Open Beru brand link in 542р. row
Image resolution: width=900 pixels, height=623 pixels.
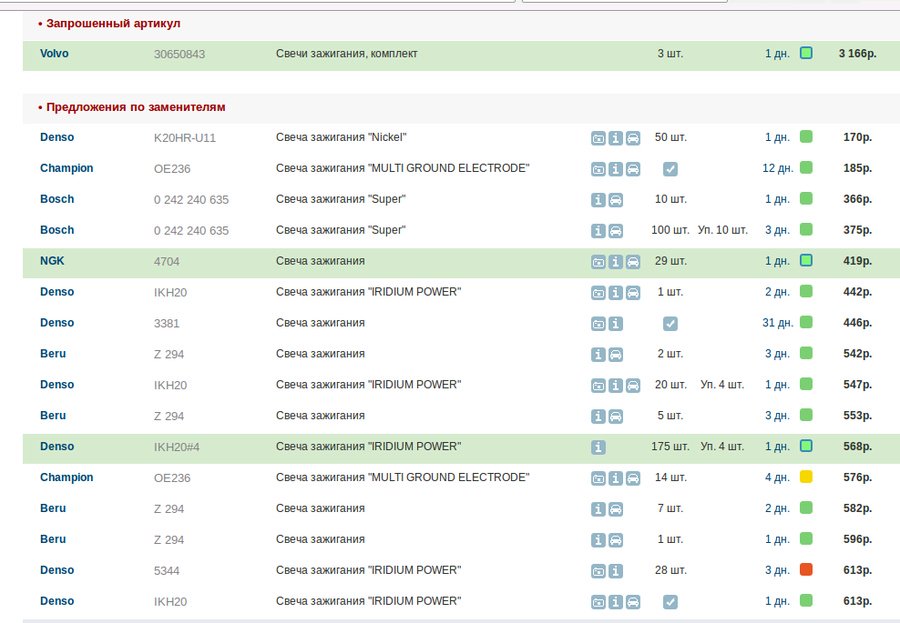pyautogui.click(x=53, y=354)
